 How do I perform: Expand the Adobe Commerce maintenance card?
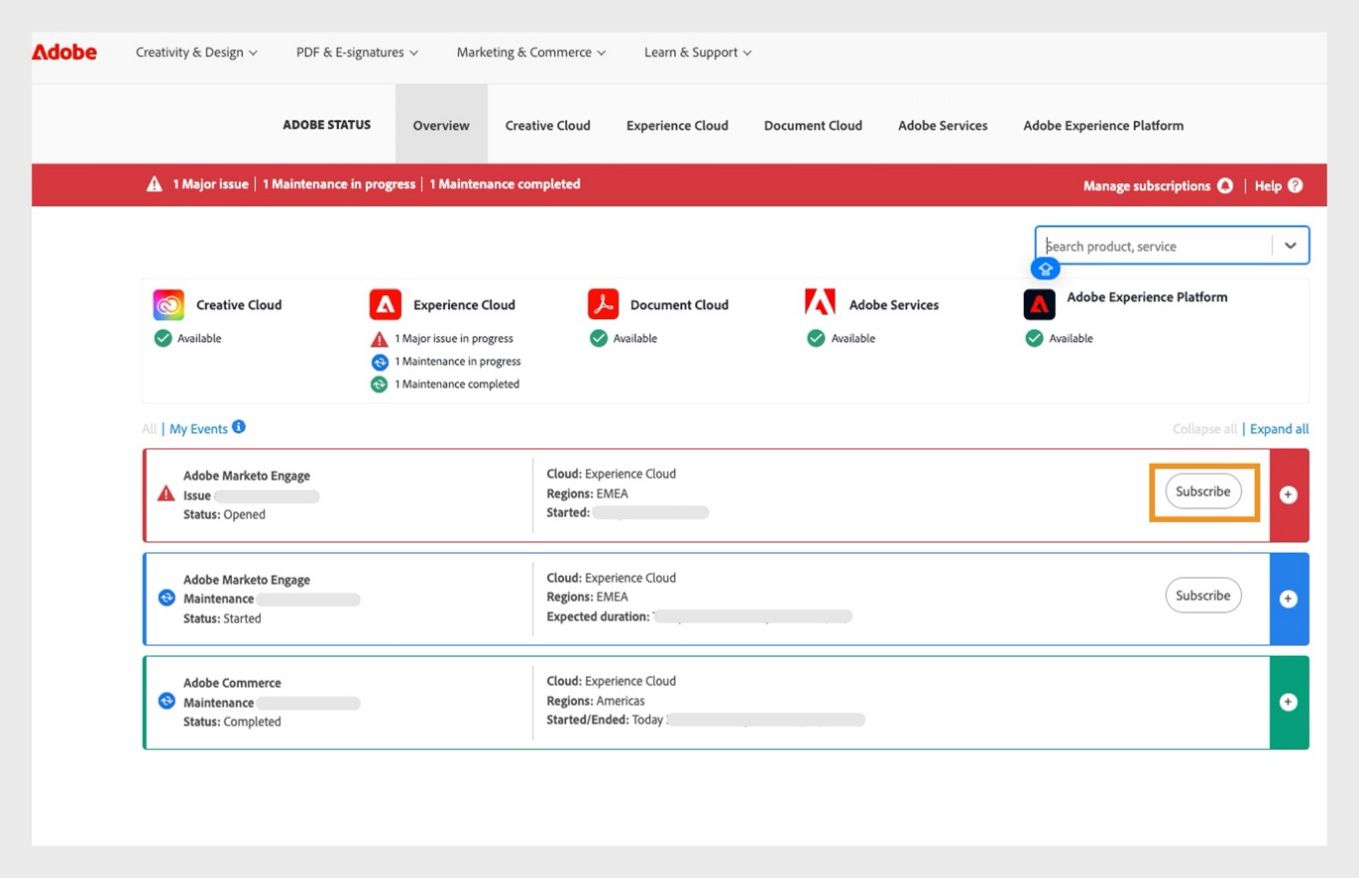point(1289,702)
